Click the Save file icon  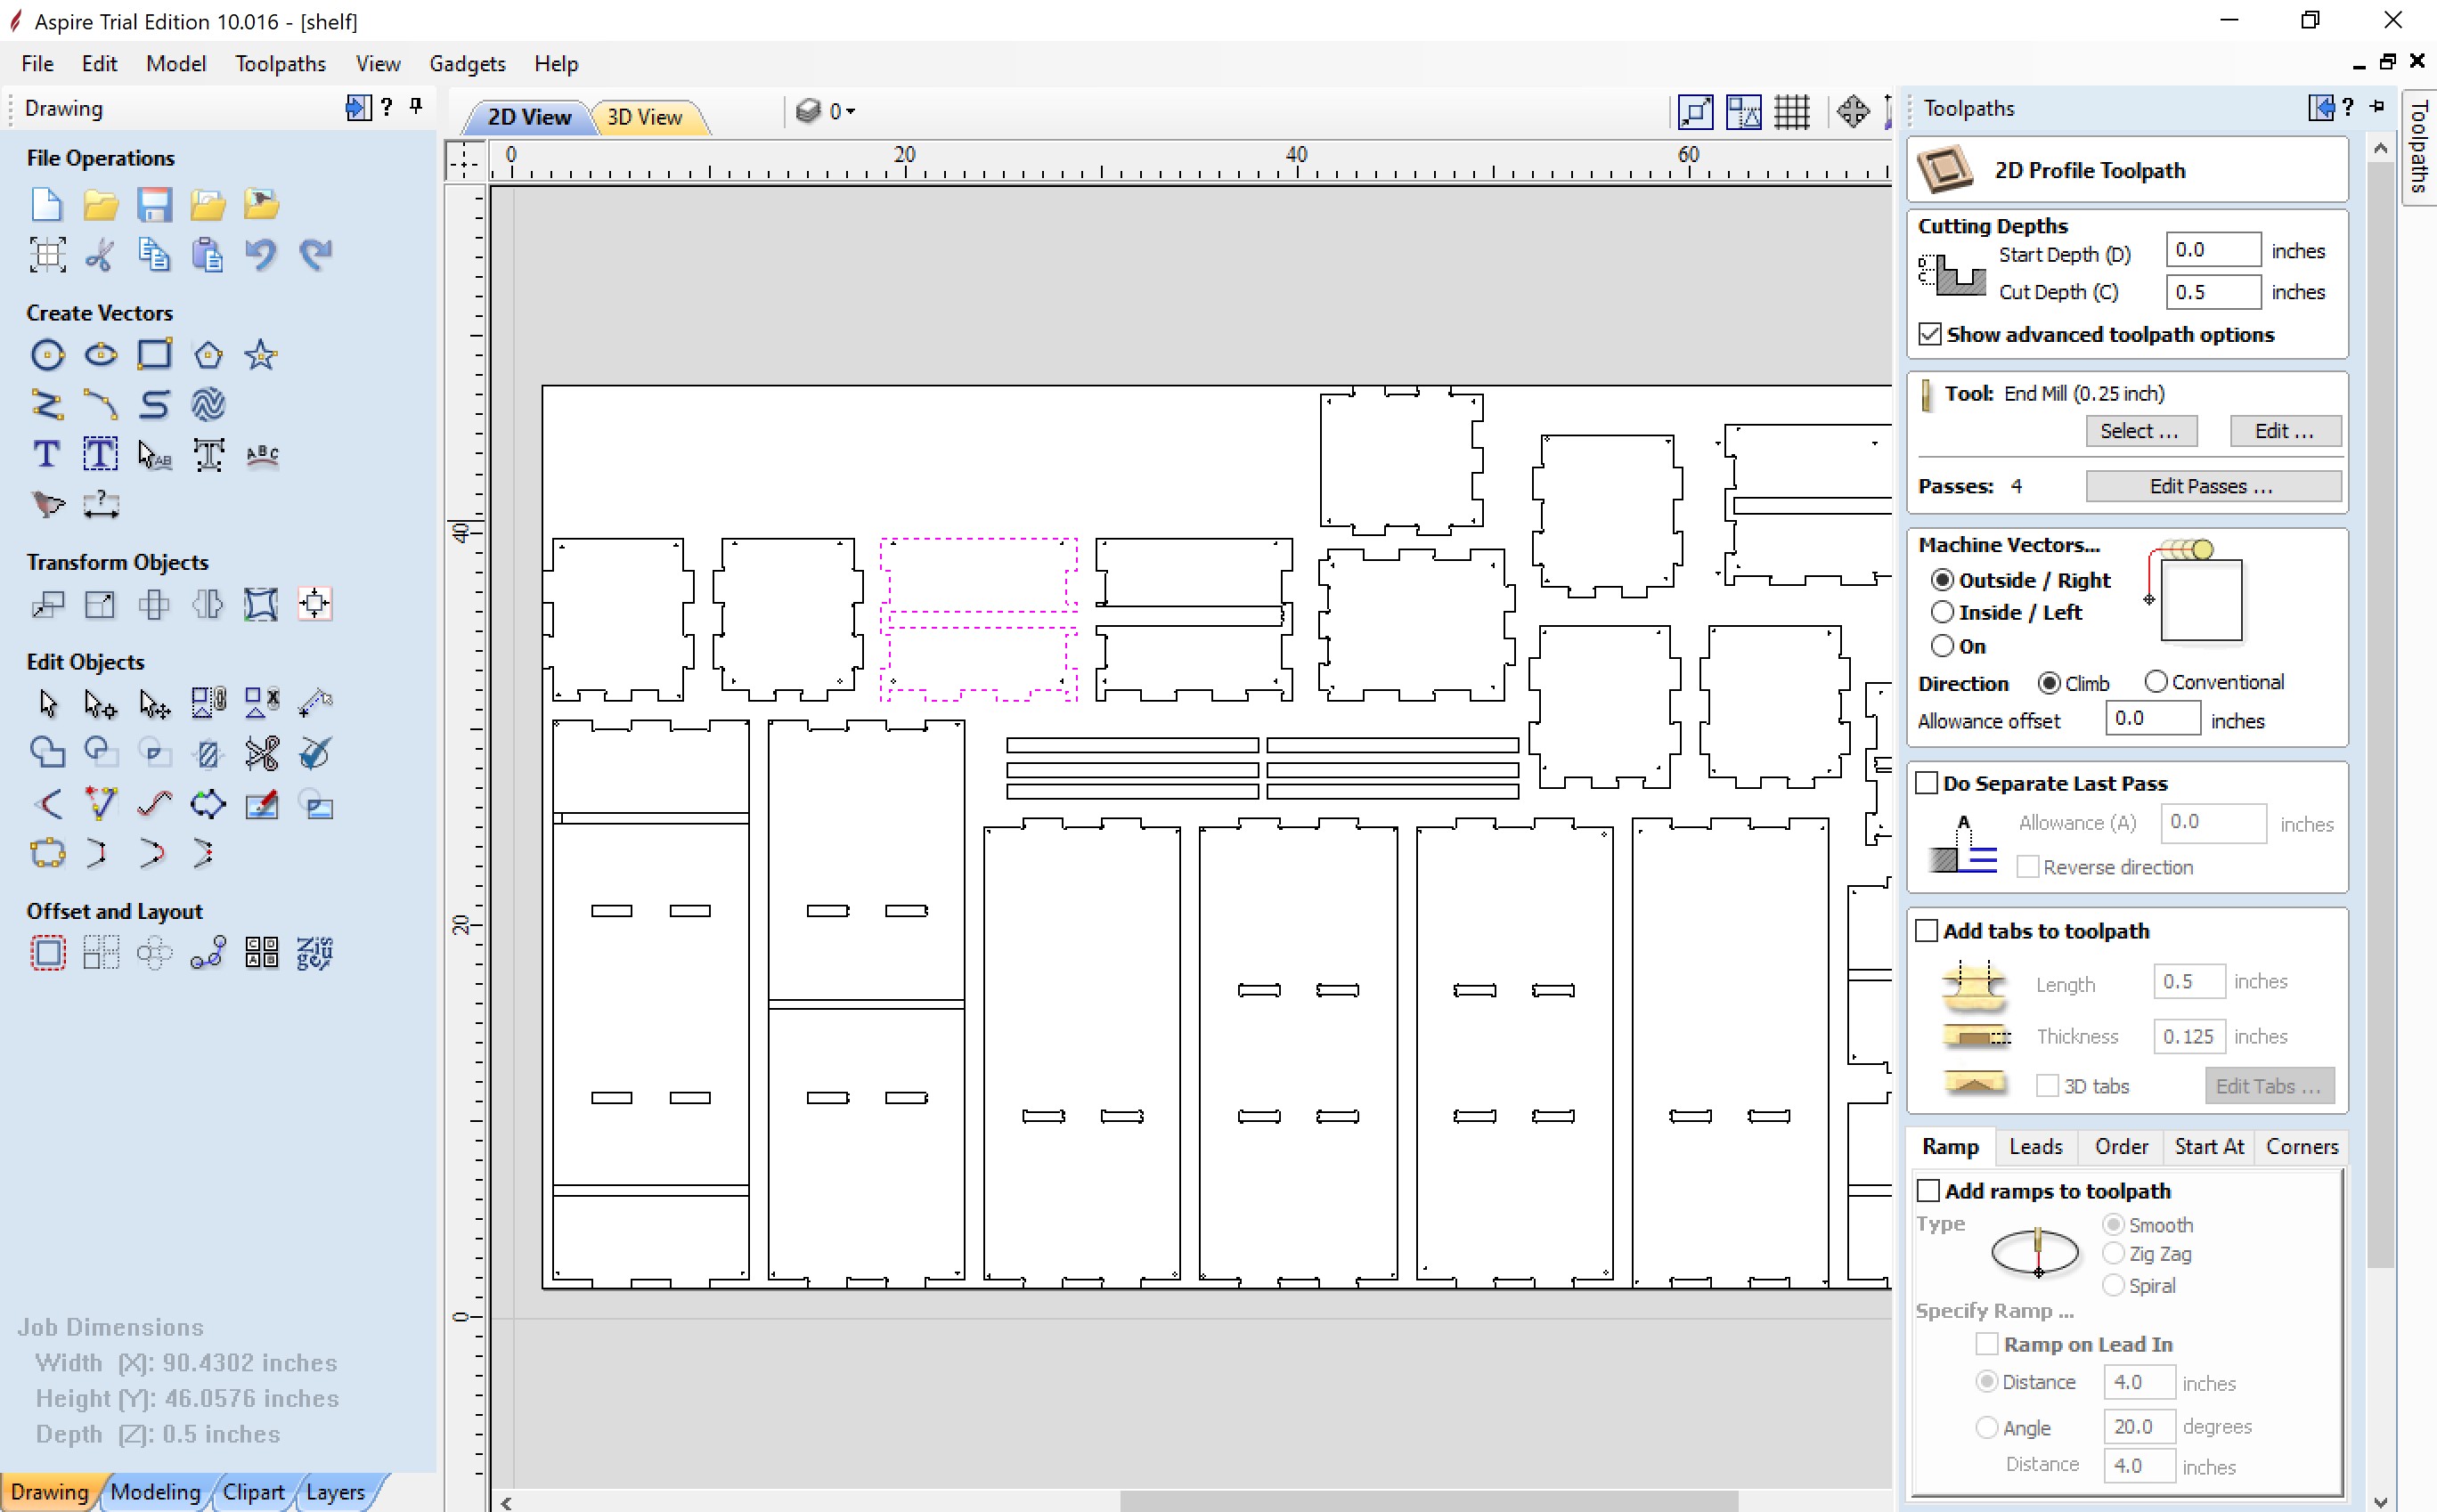pyautogui.click(x=154, y=205)
